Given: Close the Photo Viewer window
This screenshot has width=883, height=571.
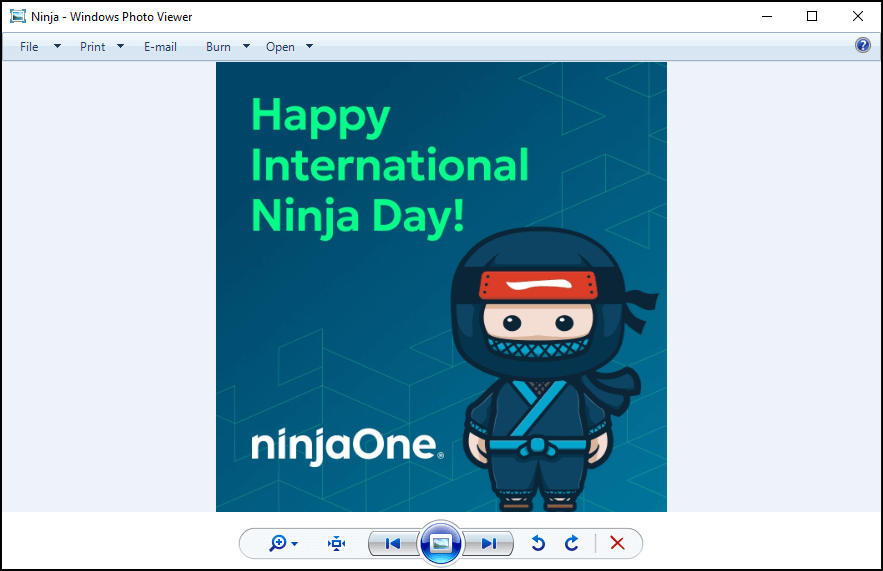Looking at the screenshot, I should [x=858, y=16].
